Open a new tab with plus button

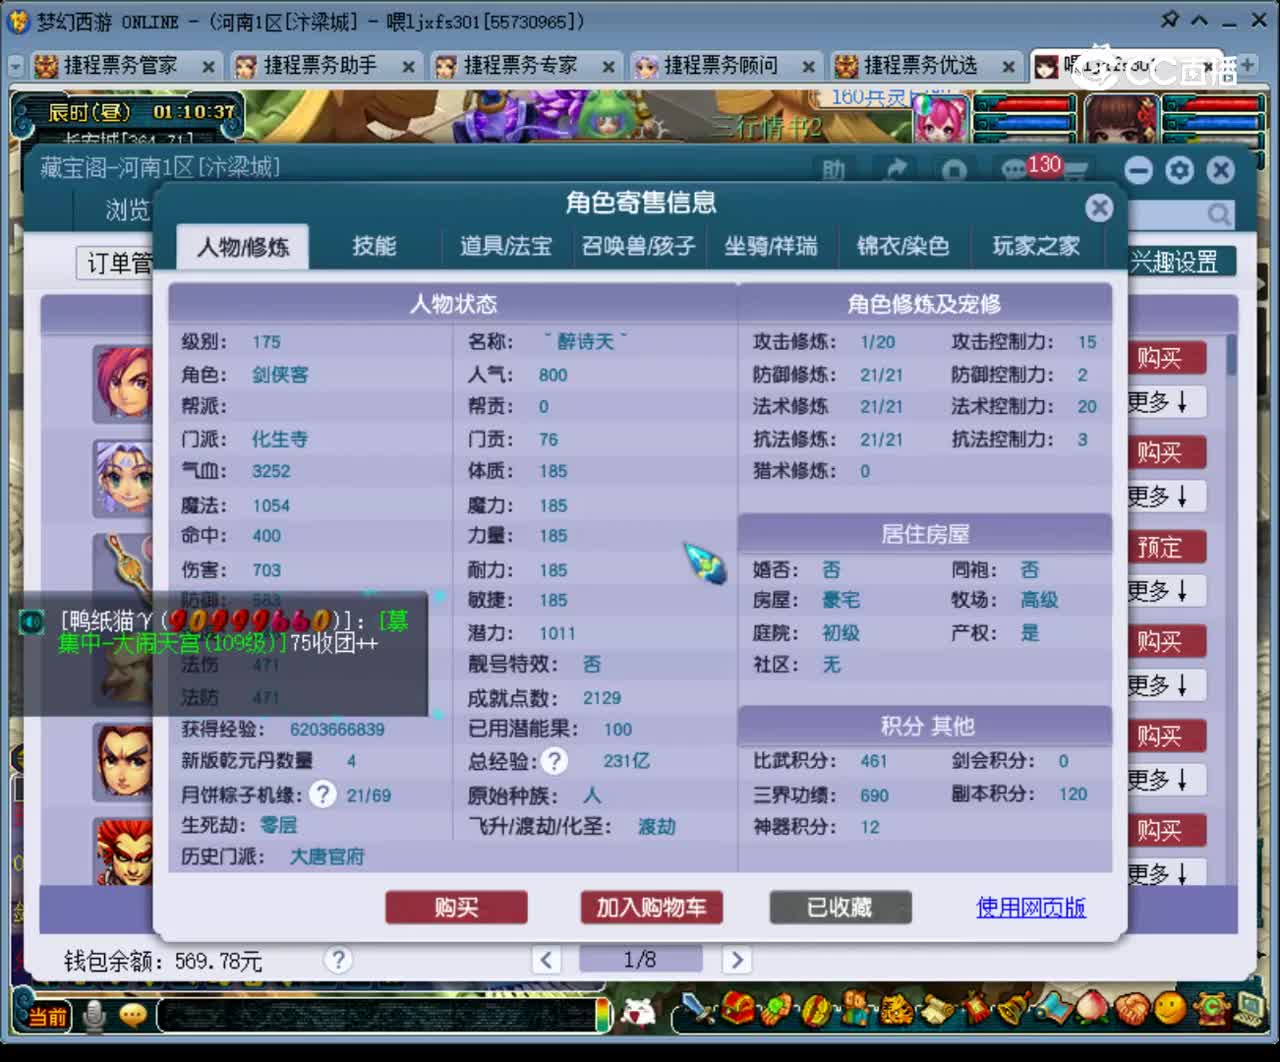point(1248,65)
